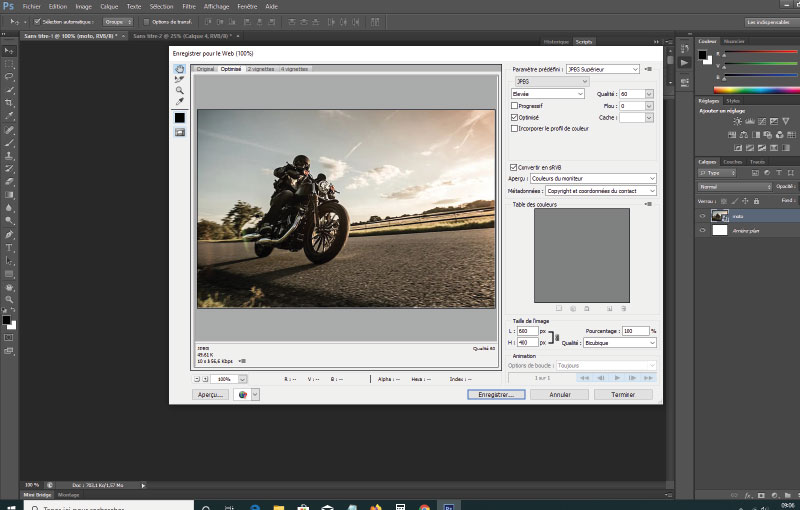The image size is (800, 510).
Task: Select the Slice Select tool
Action: click(x=180, y=79)
